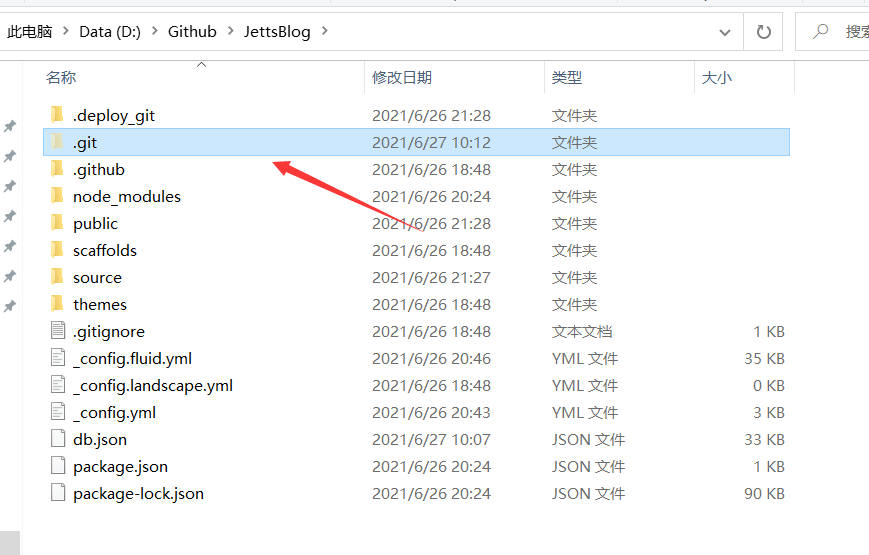This screenshot has width=869, height=555.
Task: Open address bar history dropdown arrow
Action: point(725,32)
